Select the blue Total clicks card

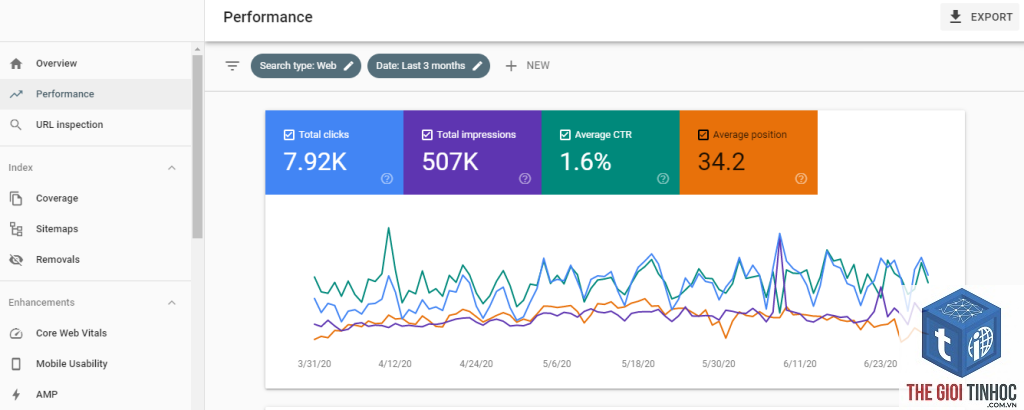tap(334, 153)
